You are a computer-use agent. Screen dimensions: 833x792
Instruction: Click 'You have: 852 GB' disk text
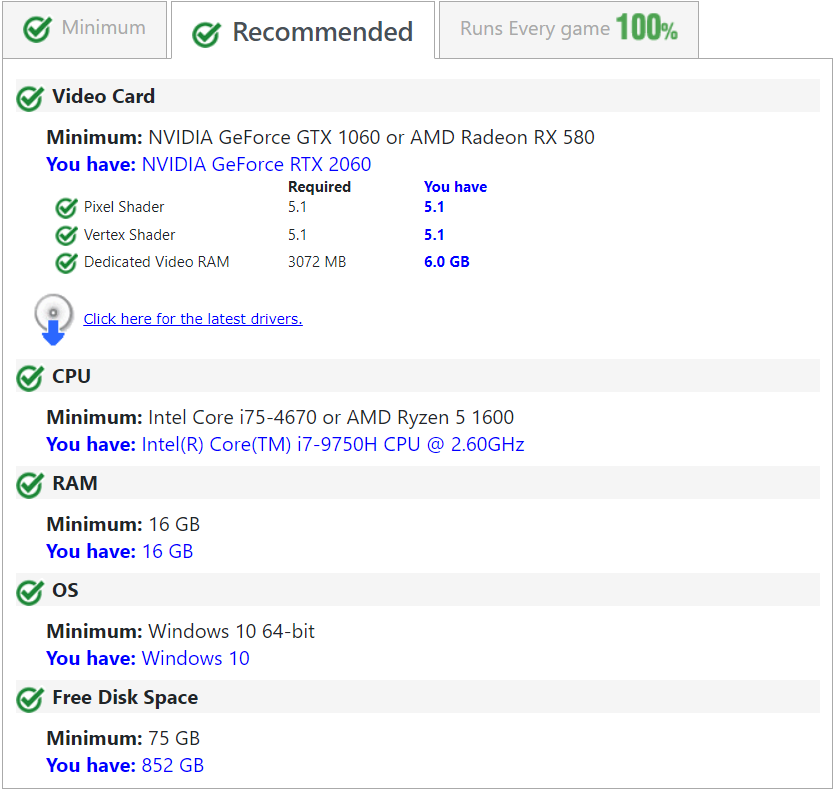click(x=125, y=765)
